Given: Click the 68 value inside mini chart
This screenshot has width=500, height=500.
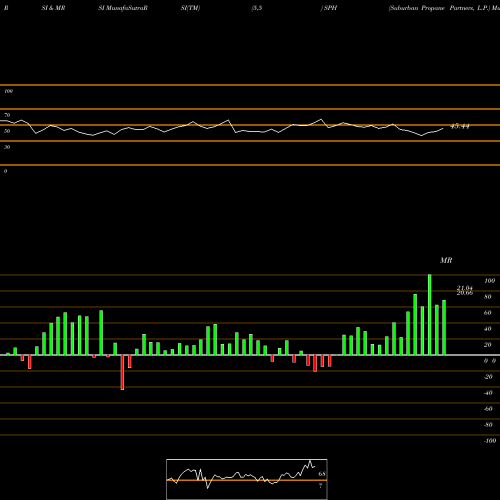Looking at the screenshot, I should pyautogui.click(x=322, y=474).
